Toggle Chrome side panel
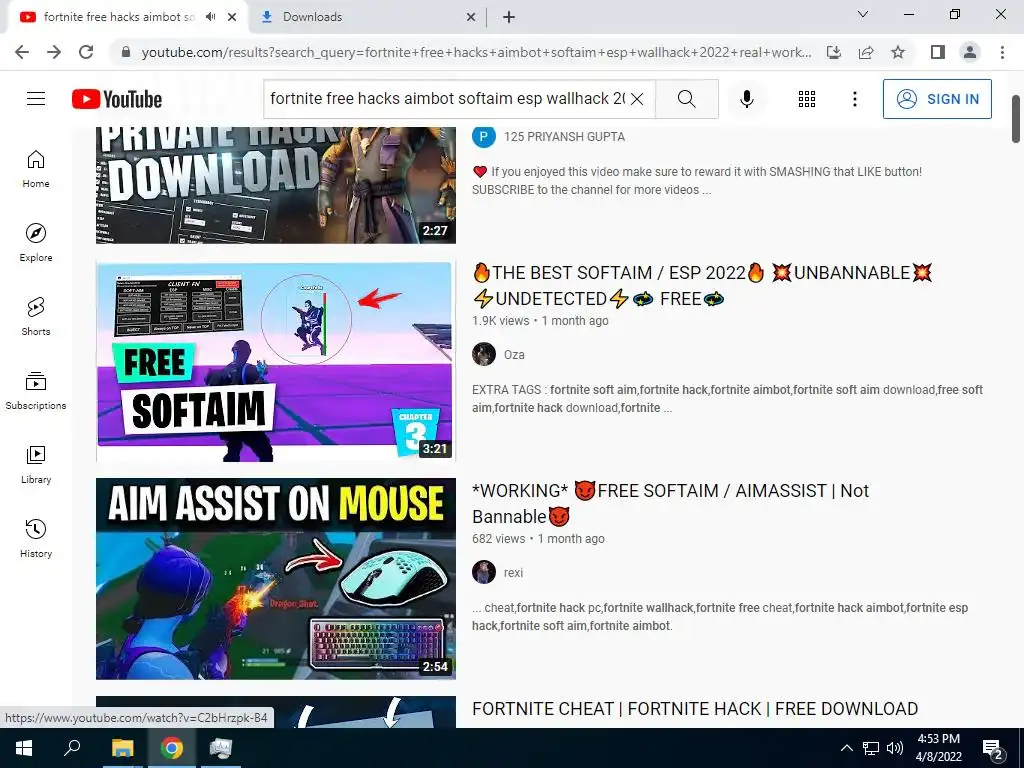The image size is (1024, 768). [x=938, y=52]
